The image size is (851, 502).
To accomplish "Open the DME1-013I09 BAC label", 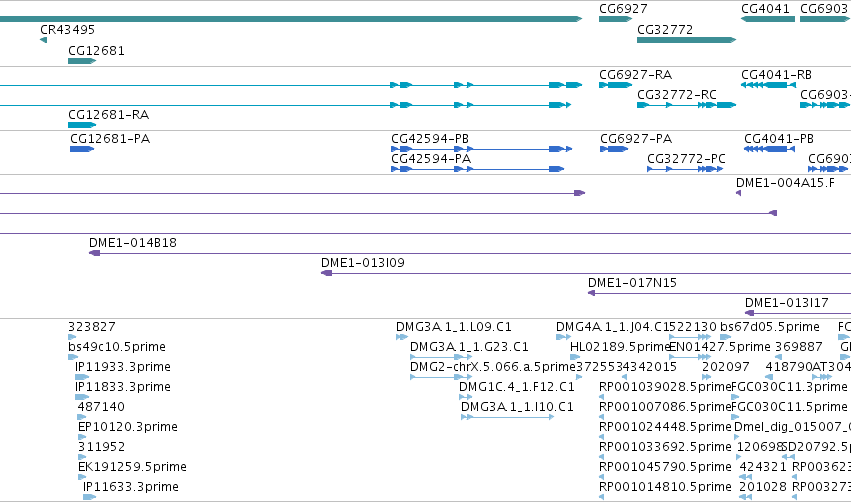I will tap(363, 263).
